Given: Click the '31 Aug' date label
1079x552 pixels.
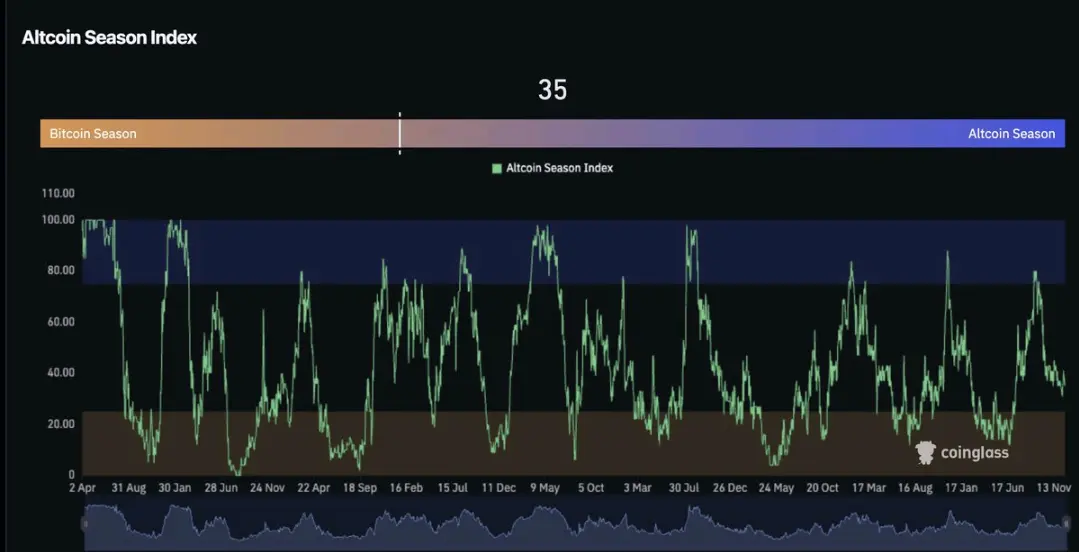Looking at the screenshot, I should click(x=129, y=488).
